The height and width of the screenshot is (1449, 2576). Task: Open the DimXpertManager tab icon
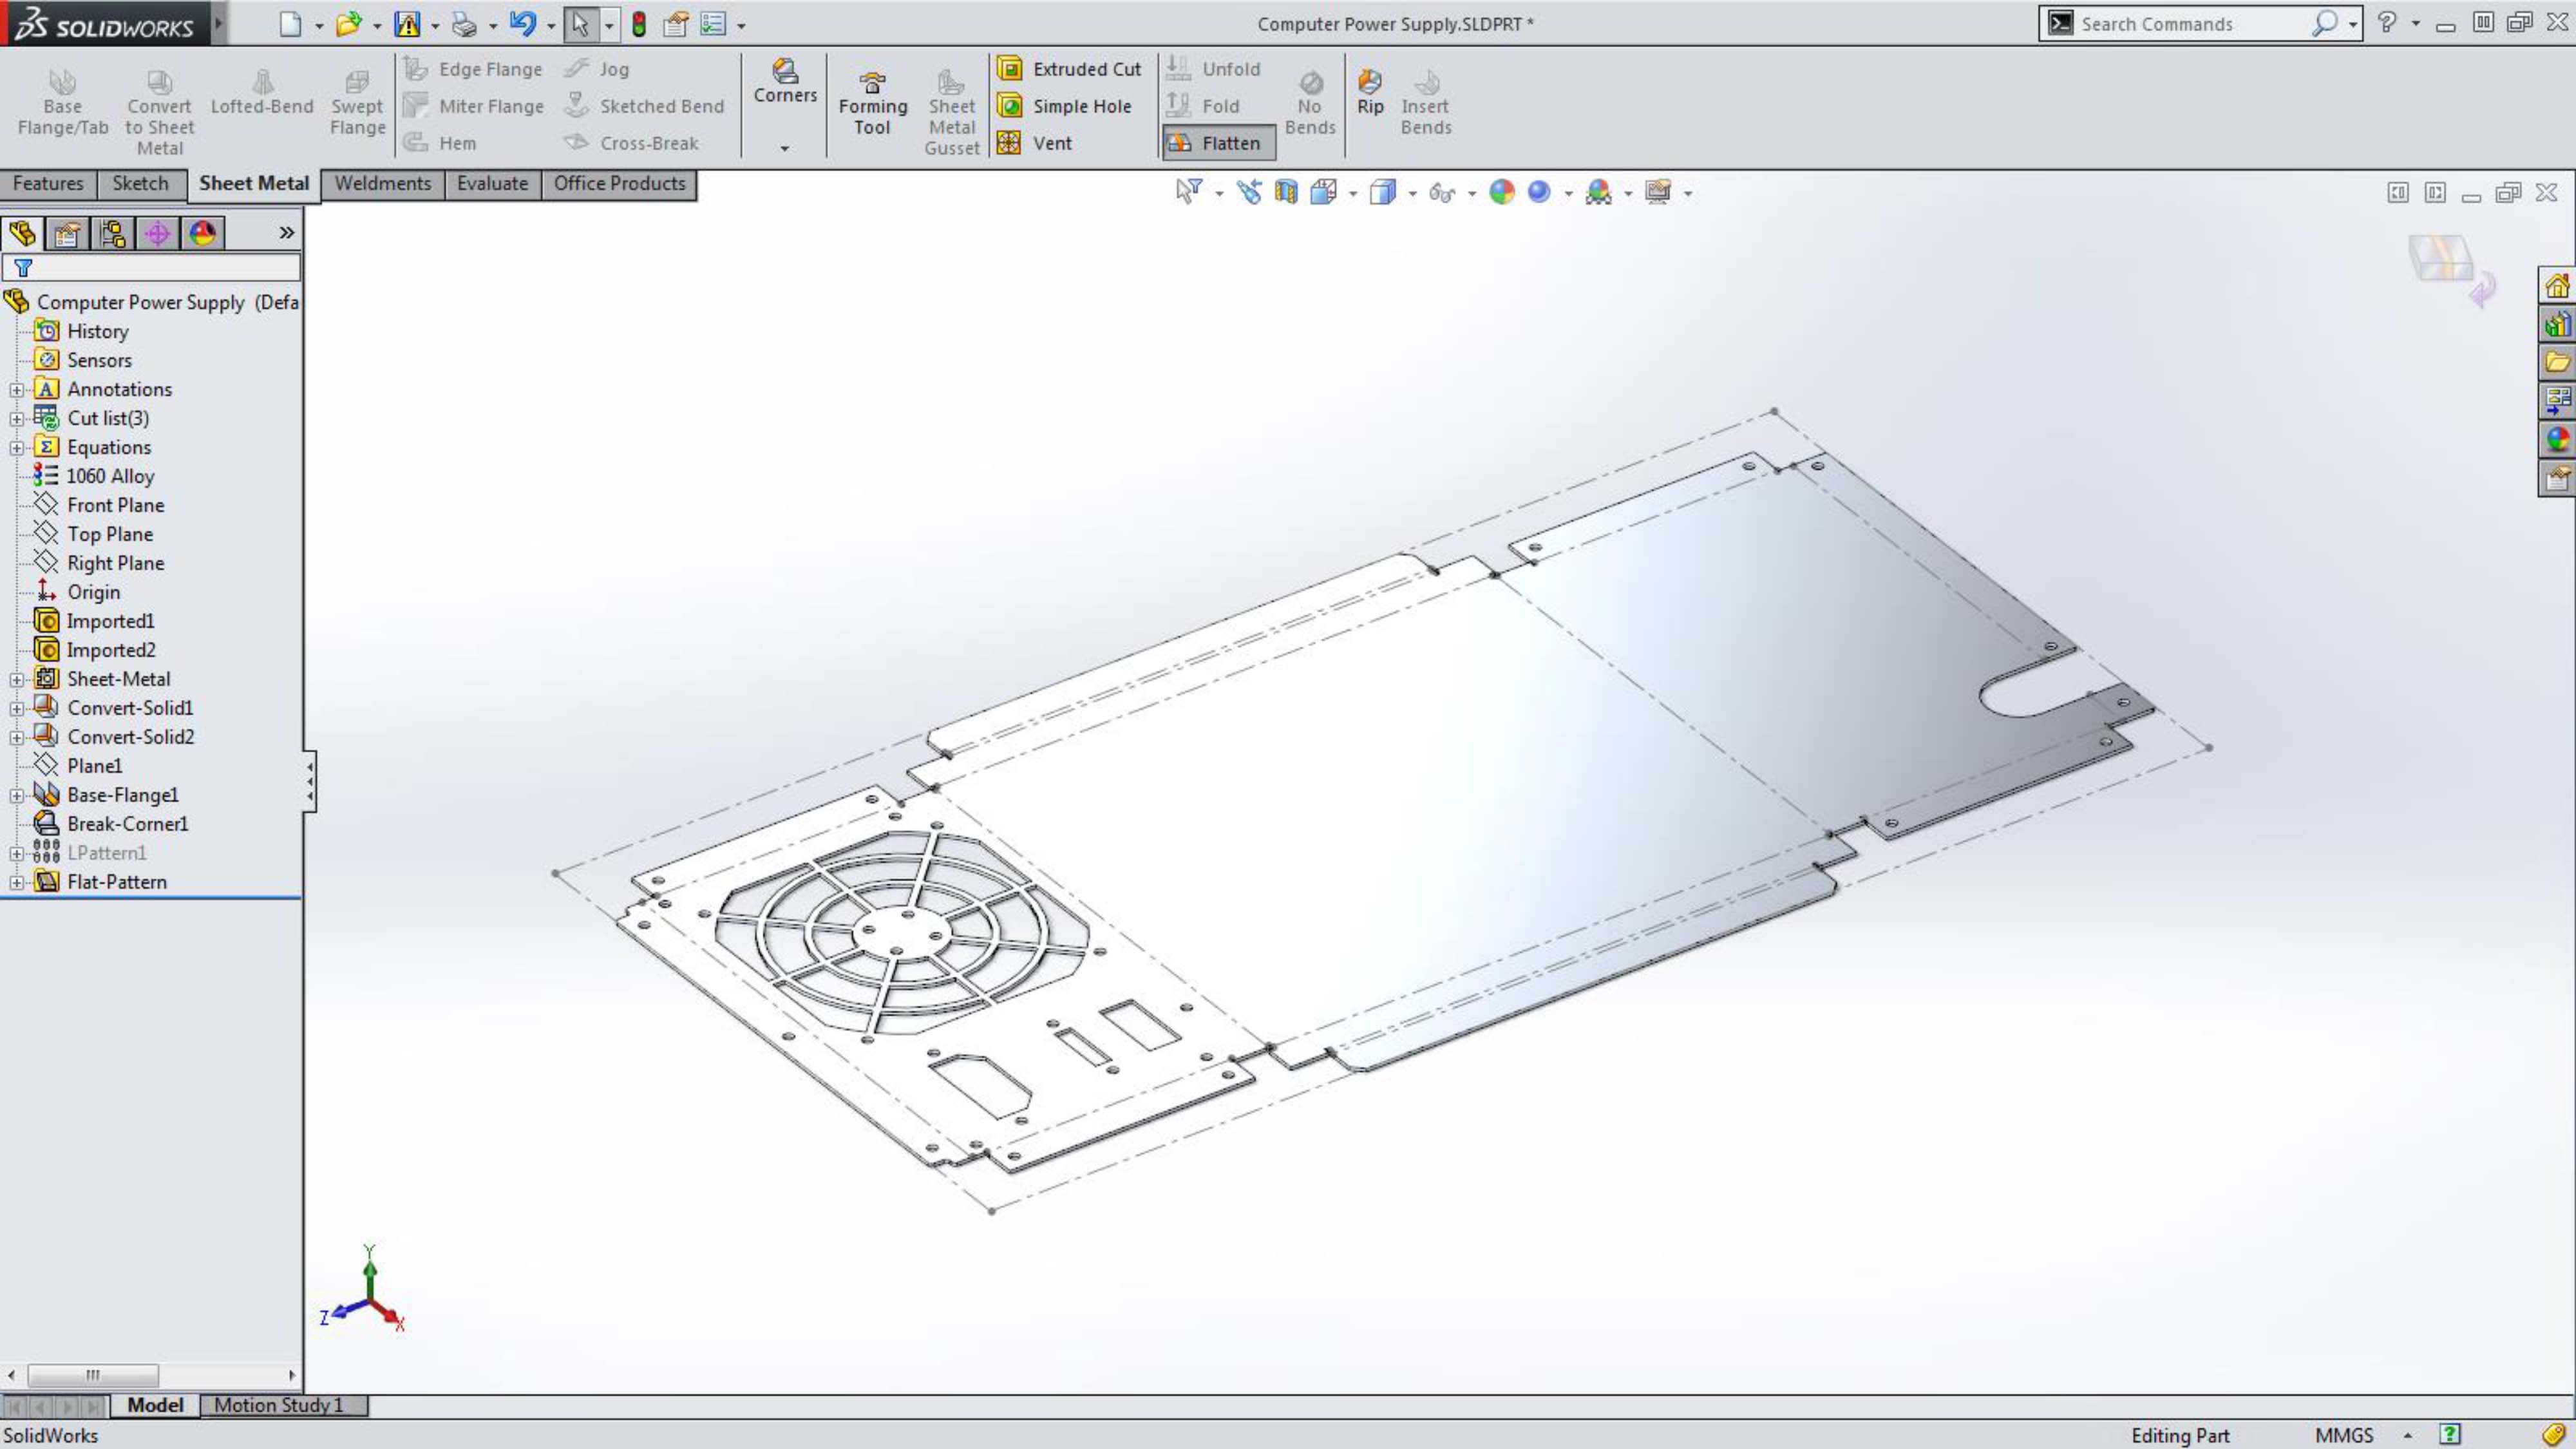tap(157, 233)
